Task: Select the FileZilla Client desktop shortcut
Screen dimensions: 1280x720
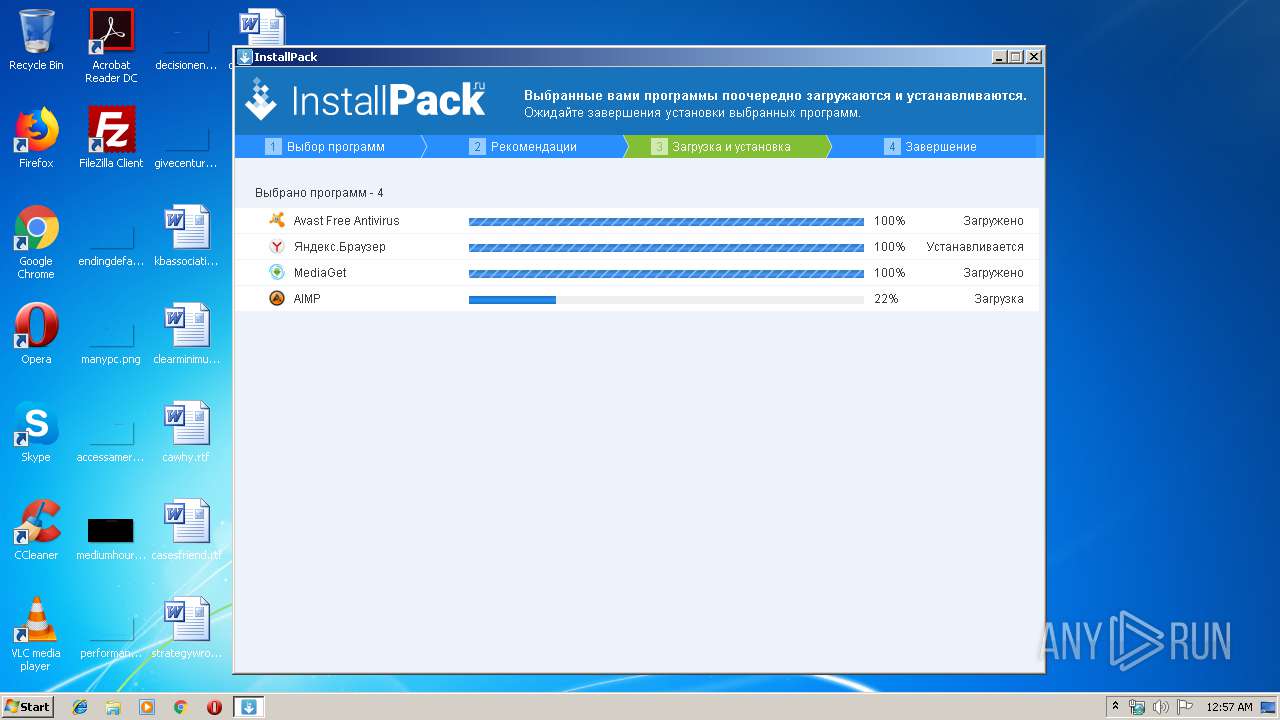Action: 111,138
